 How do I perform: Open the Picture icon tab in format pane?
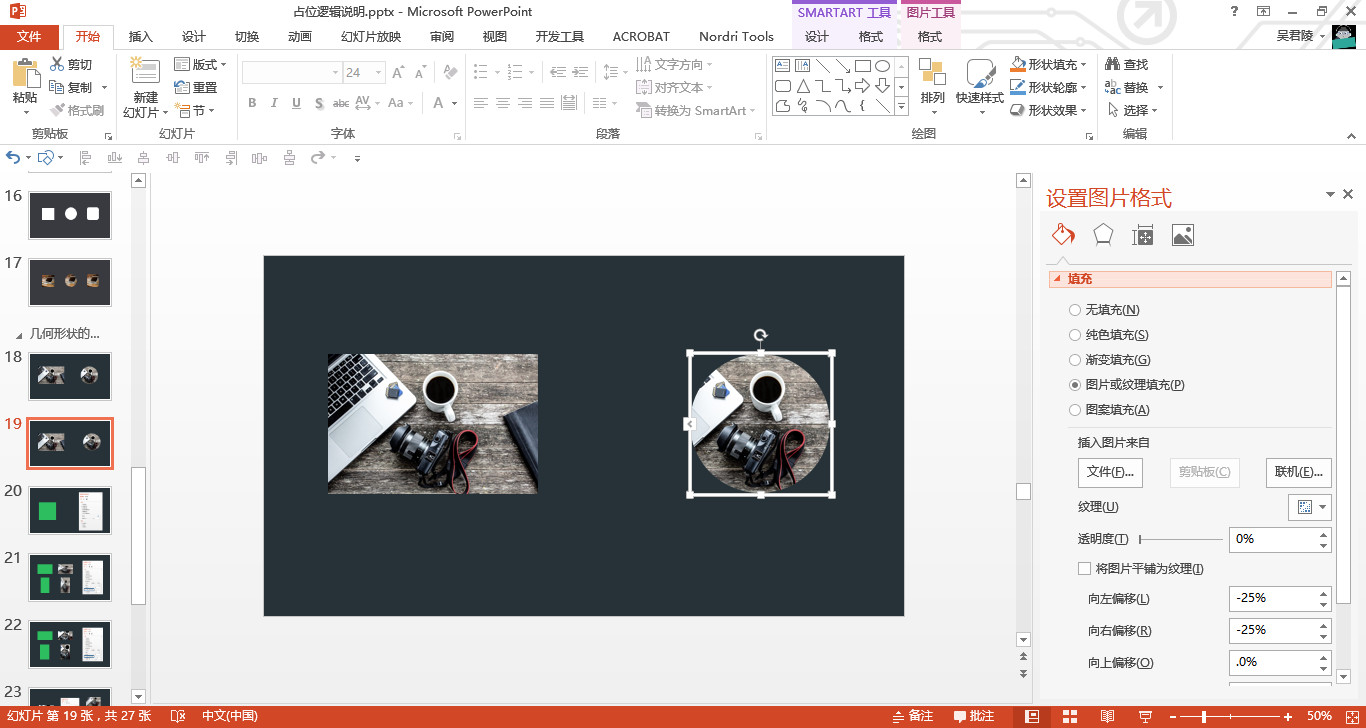1182,235
